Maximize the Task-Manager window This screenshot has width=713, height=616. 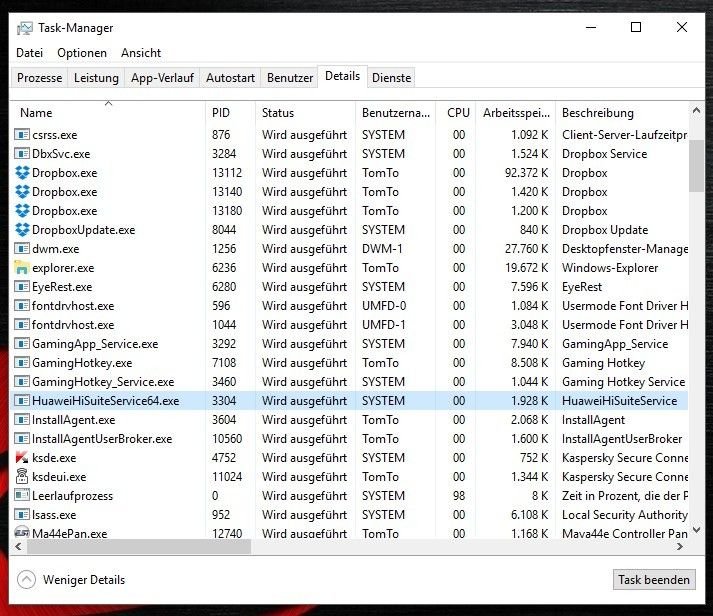coord(636,27)
